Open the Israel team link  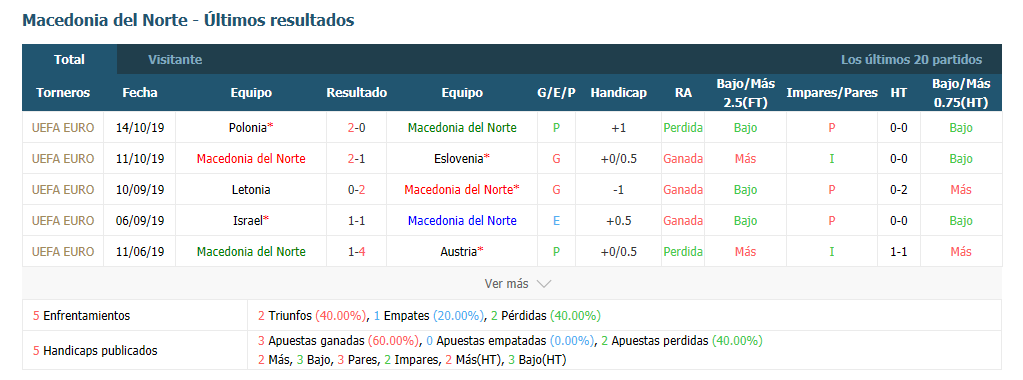[x=248, y=221]
